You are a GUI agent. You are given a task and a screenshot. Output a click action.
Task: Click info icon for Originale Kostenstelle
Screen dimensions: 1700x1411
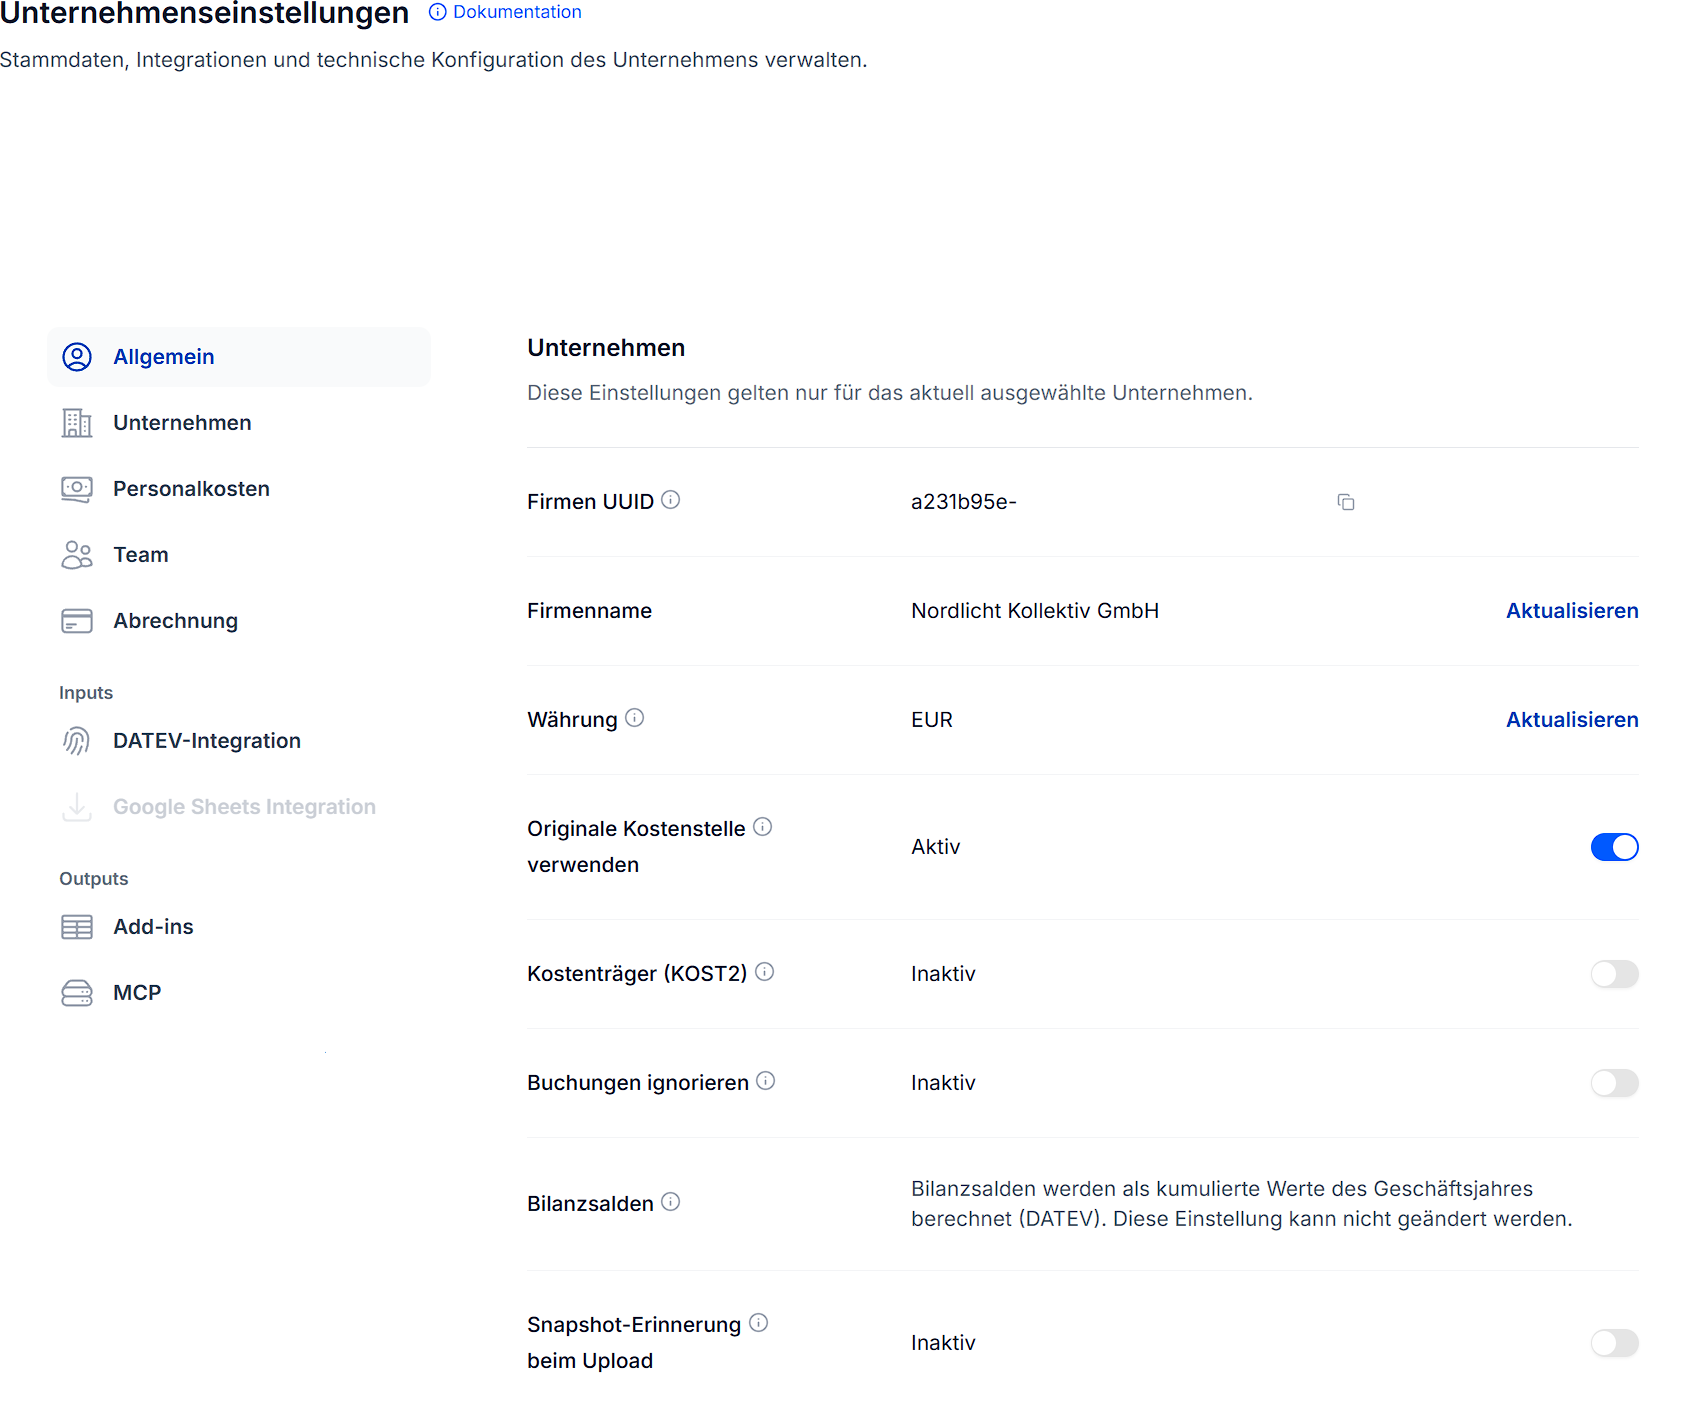click(x=763, y=827)
